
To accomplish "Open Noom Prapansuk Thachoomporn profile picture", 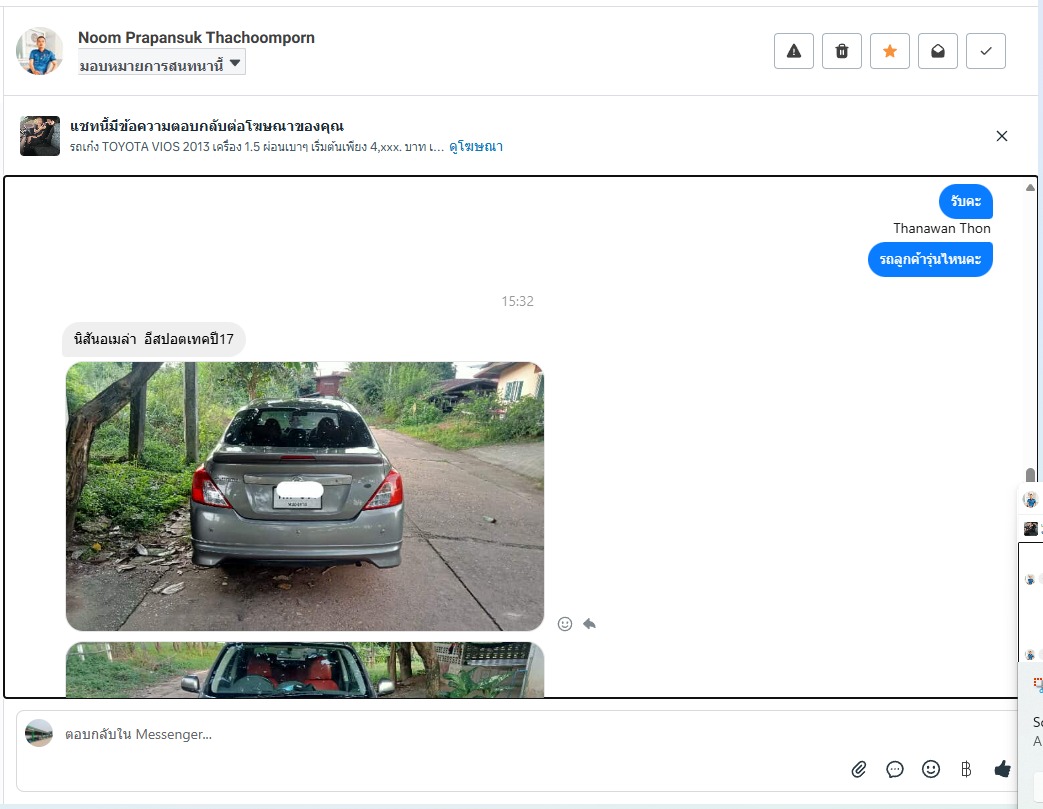I will point(39,51).
